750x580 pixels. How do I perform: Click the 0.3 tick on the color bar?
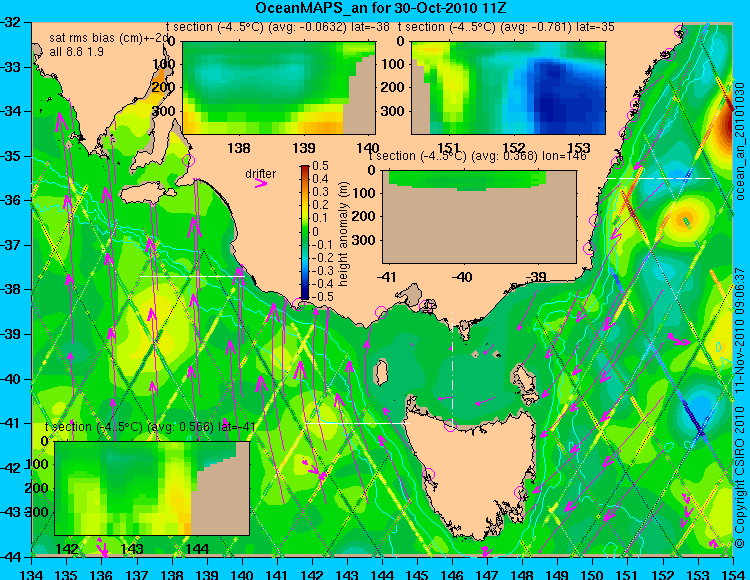(x=320, y=192)
